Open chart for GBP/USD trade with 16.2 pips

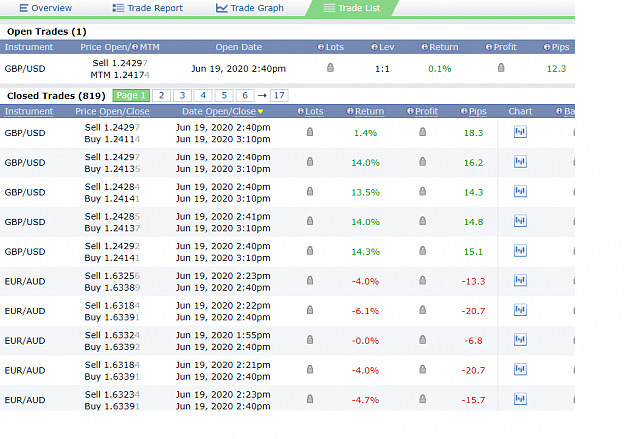[520, 161]
